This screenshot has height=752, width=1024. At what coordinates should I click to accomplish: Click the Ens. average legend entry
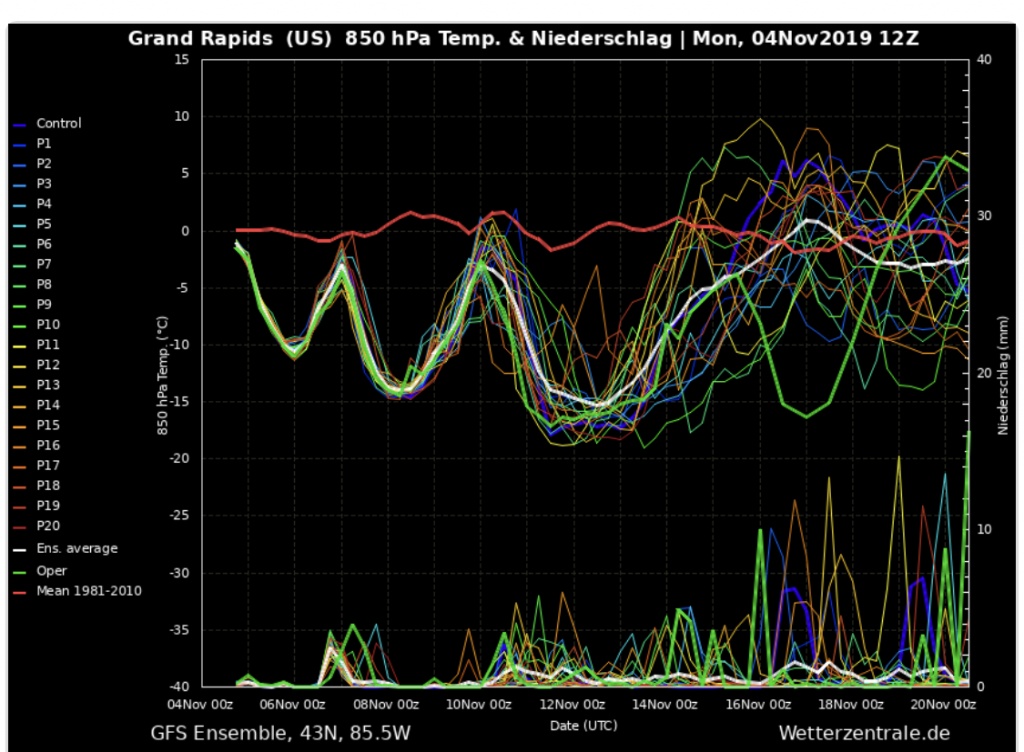(x=76, y=549)
